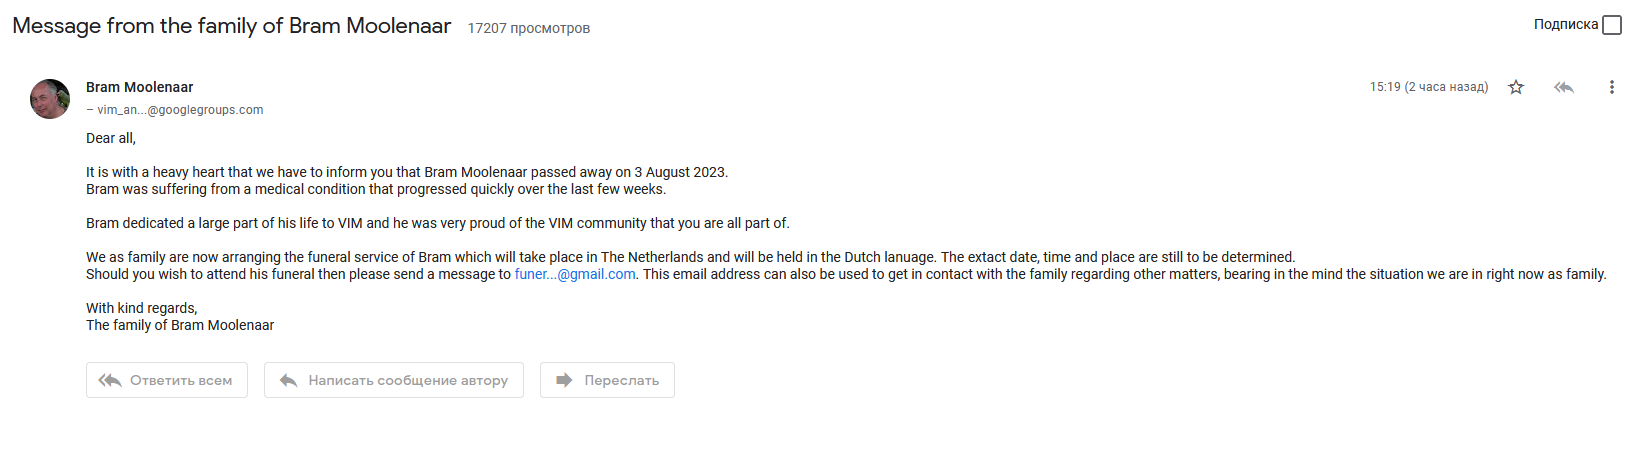Click the line beginning 'It is with a heavy heart'

click(x=406, y=172)
